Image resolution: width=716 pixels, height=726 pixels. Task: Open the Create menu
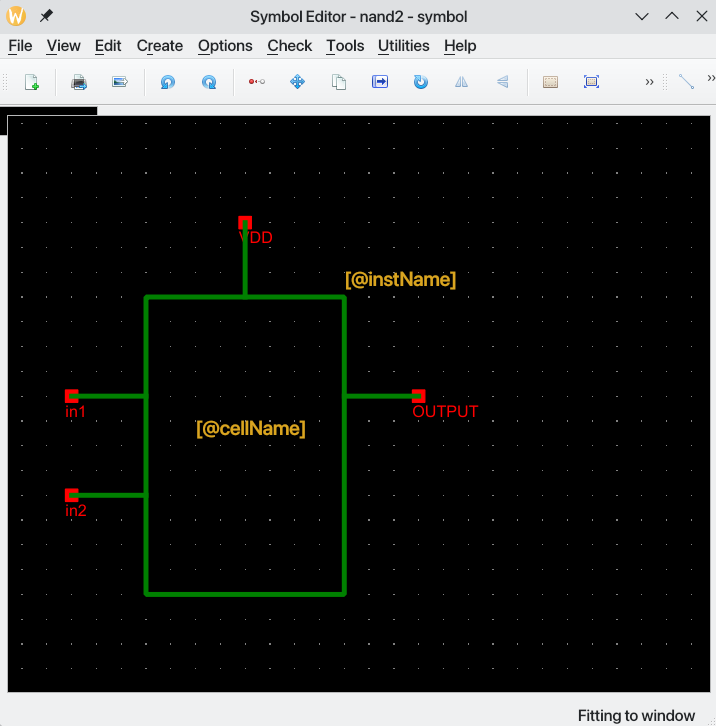(x=160, y=46)
